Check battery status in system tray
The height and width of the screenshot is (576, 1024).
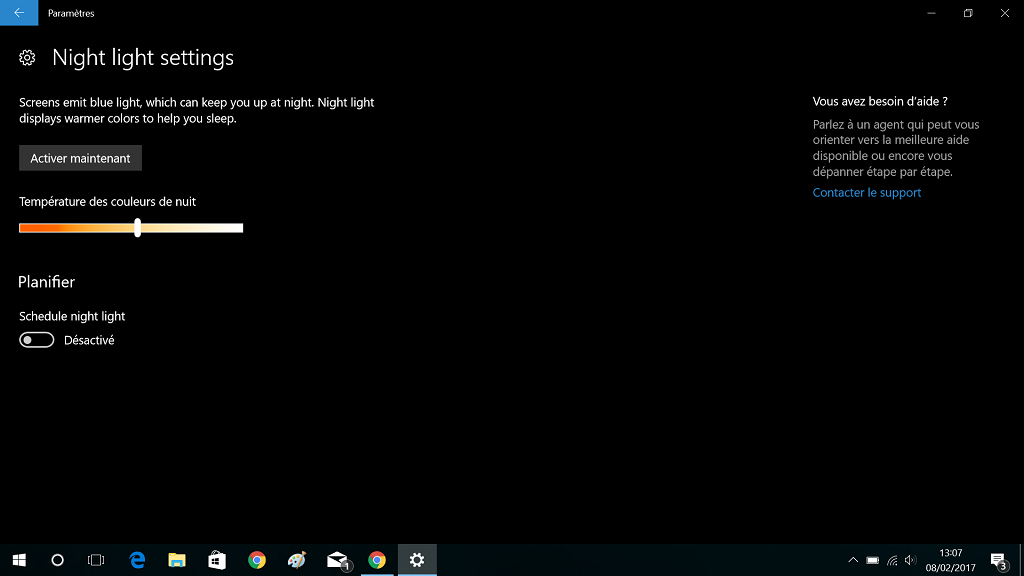click(872, 560)
